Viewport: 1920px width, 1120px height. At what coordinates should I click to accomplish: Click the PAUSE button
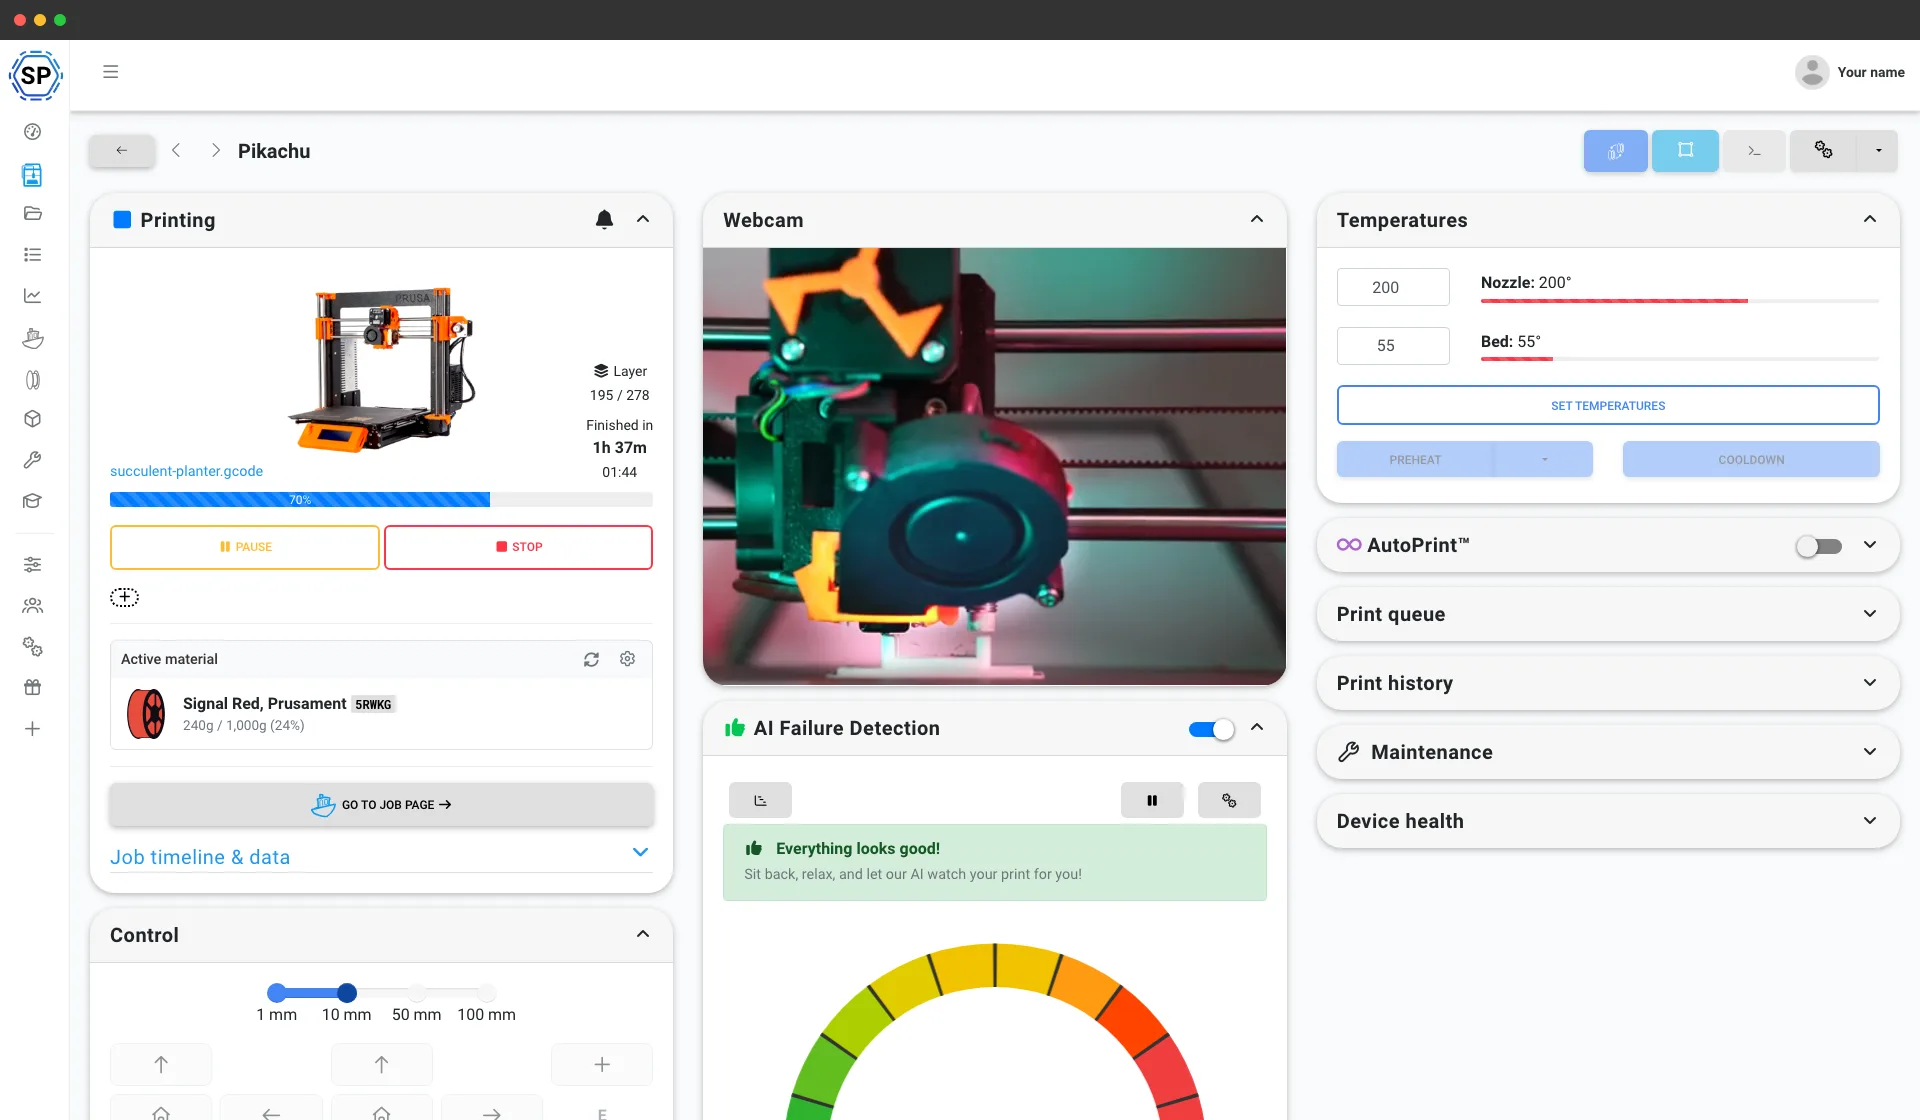click(245, 547)
